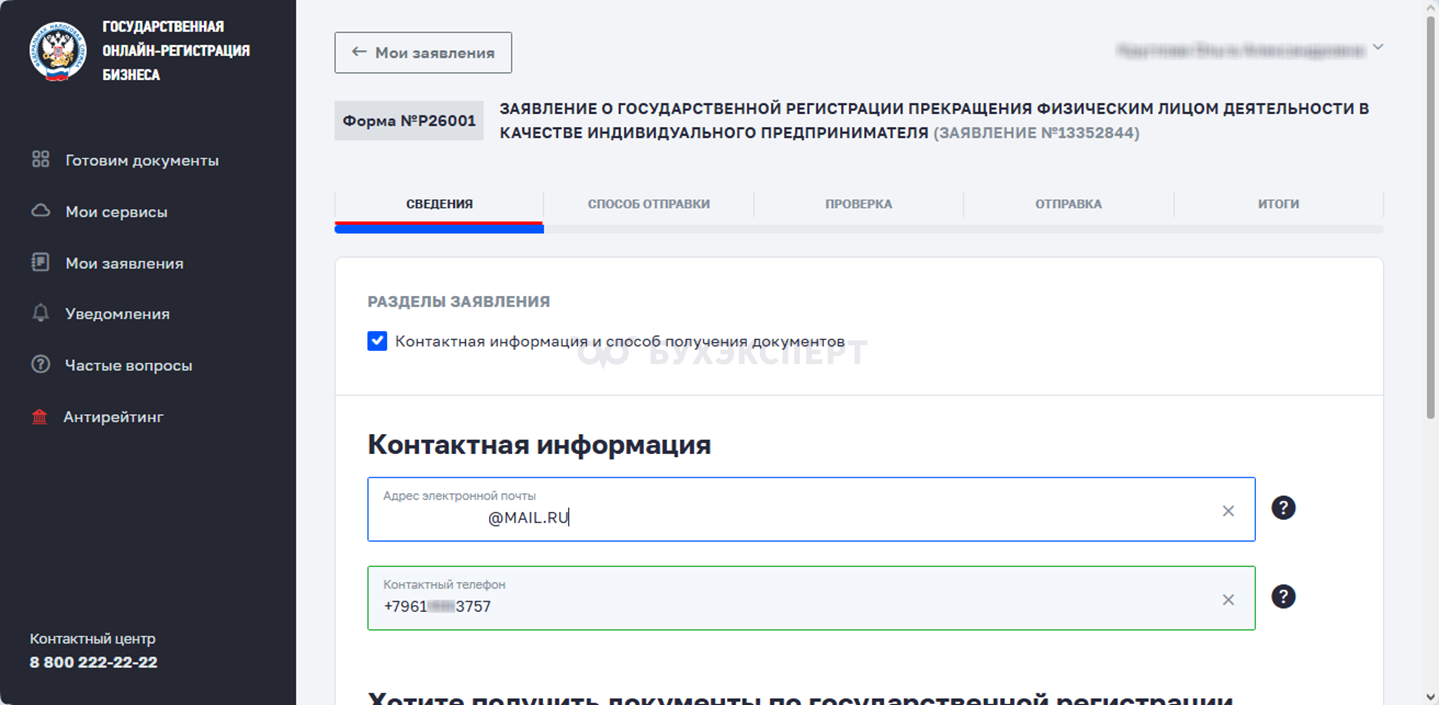Click the back arrow in Мои заявления button
The image size is (1439, 705).
click(359, 52)
